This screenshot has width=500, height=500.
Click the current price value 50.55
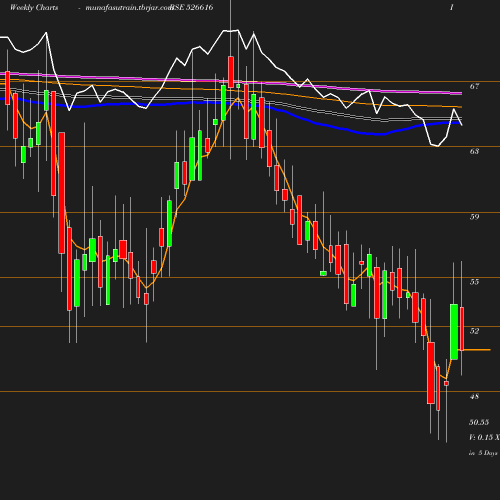[x=479, y=422]
